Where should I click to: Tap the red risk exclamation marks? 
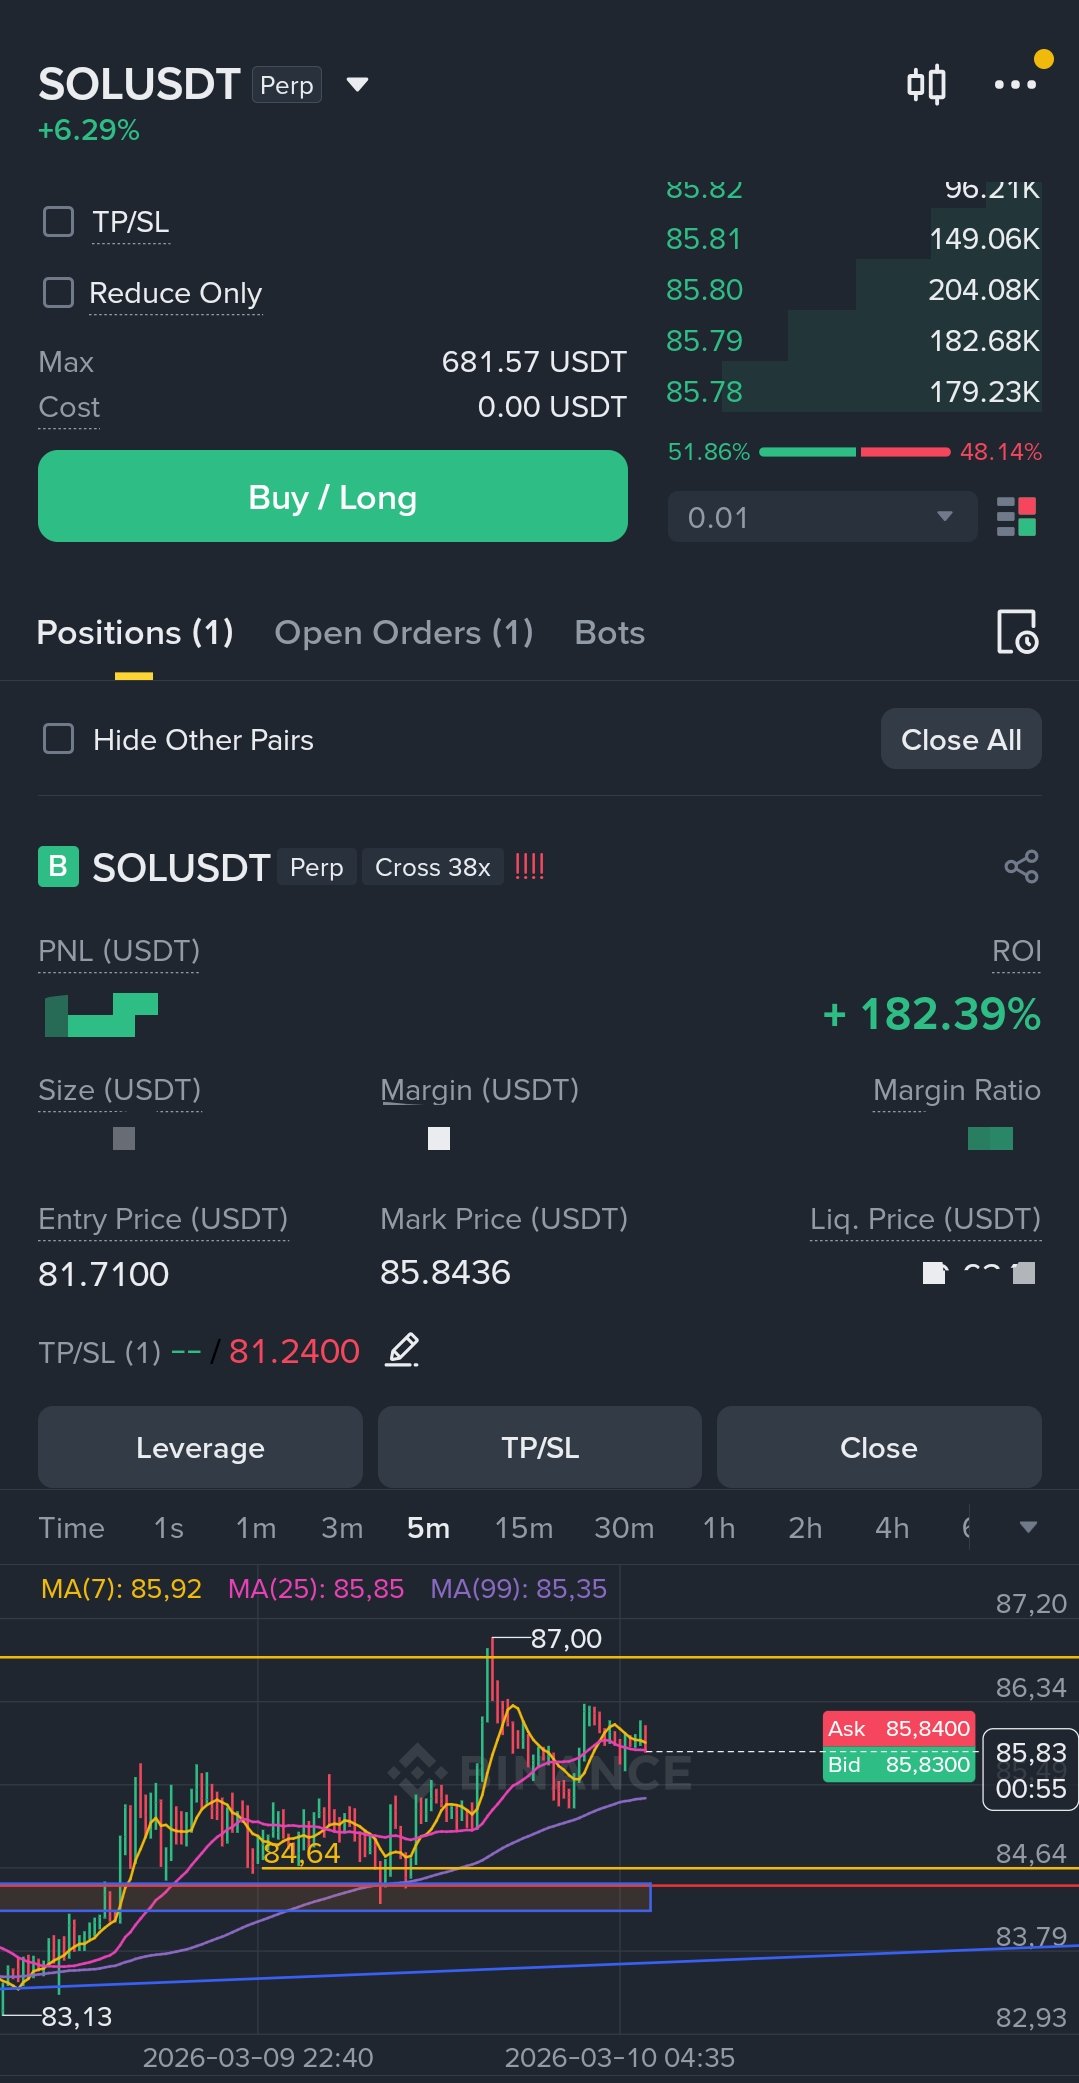529,867
